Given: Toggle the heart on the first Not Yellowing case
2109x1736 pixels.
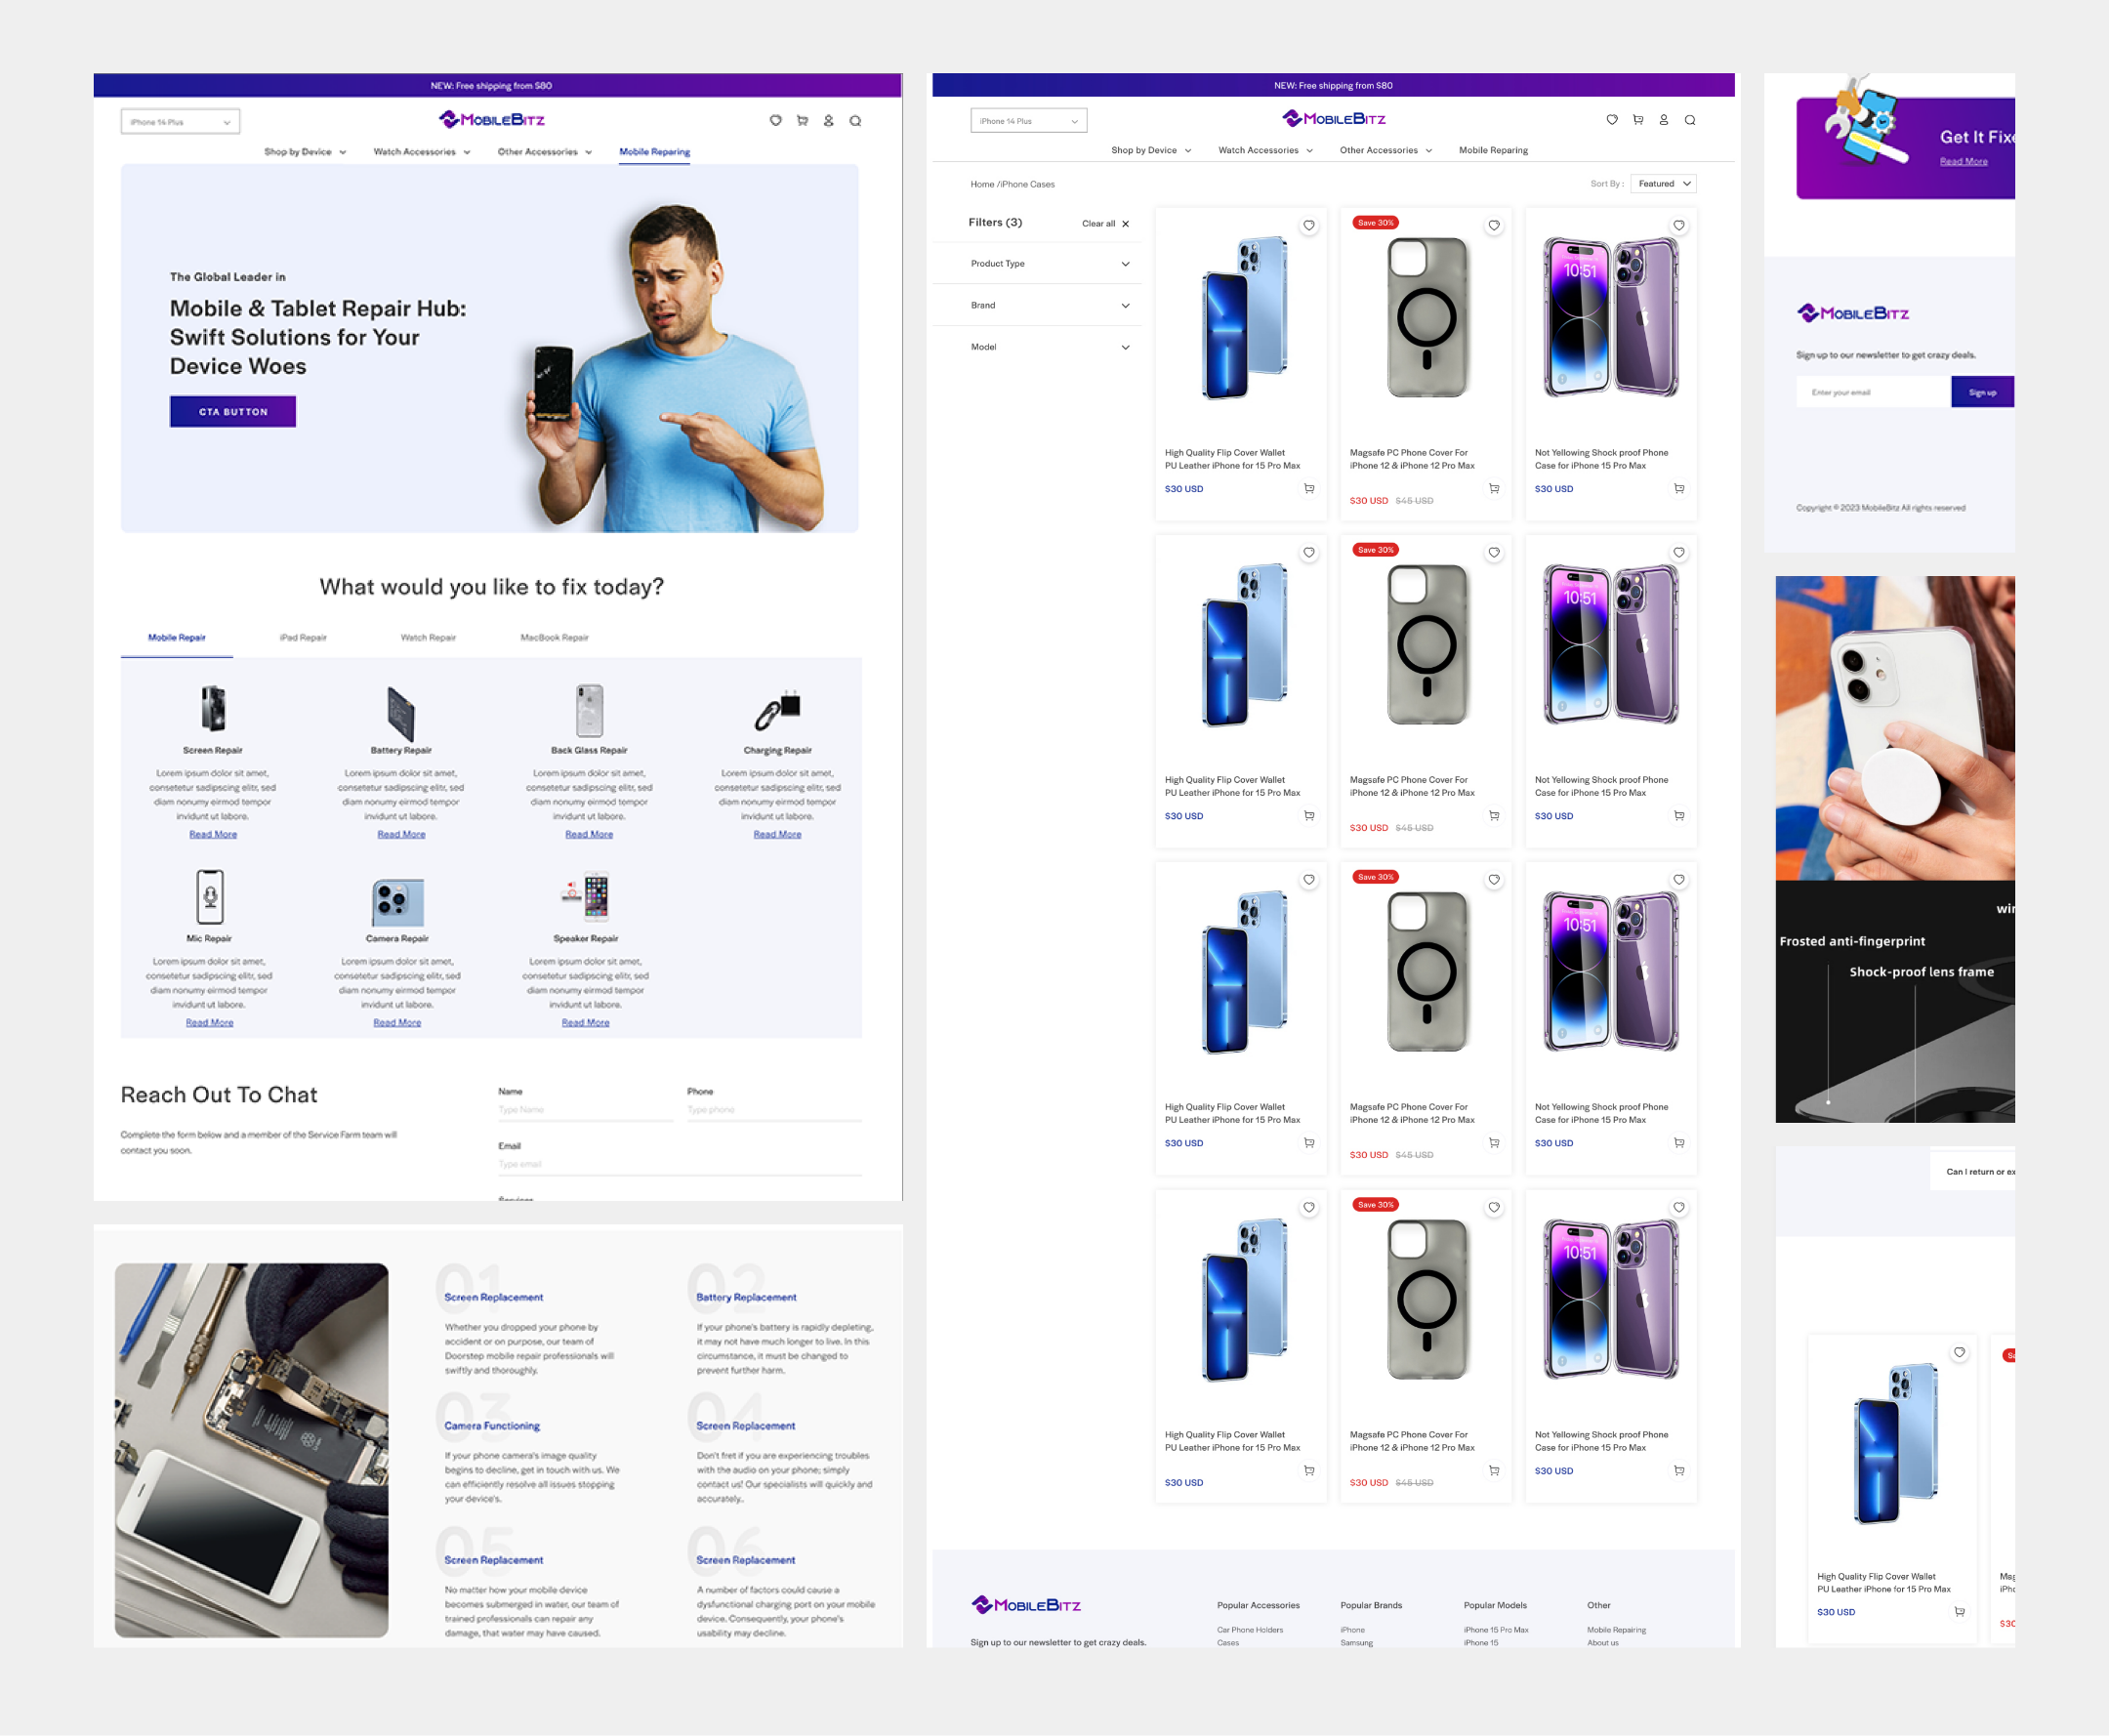Looking at the screenshot, I should [x=1679, y=226].
